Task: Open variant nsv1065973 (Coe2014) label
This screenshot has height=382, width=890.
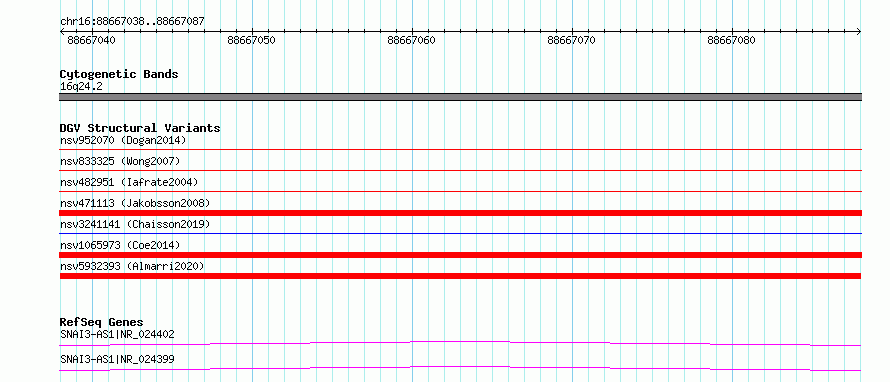Action: coord(120,245)
